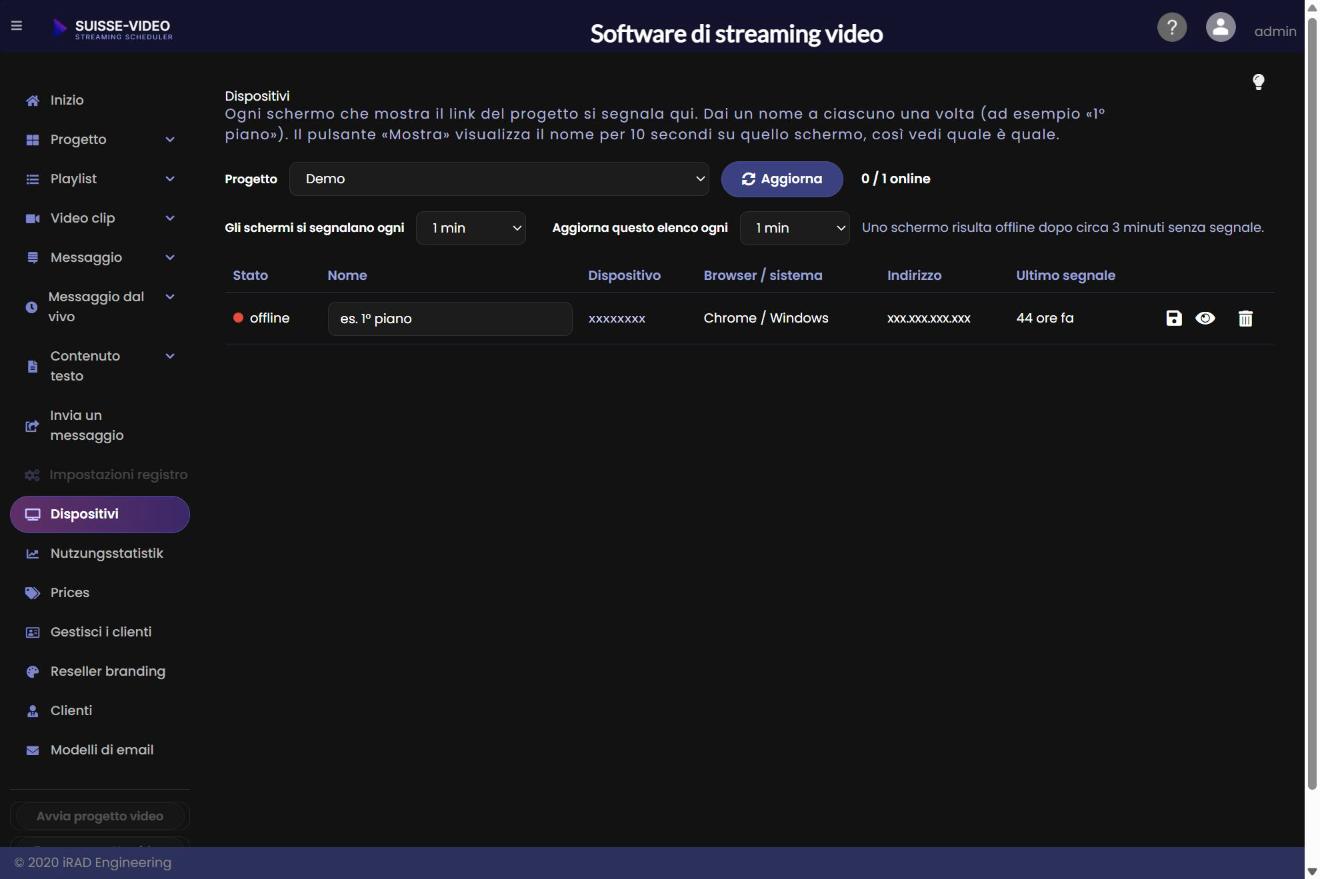Open Gestisci i clienti
1320x879 pixels.
click(x=100, y=632)
